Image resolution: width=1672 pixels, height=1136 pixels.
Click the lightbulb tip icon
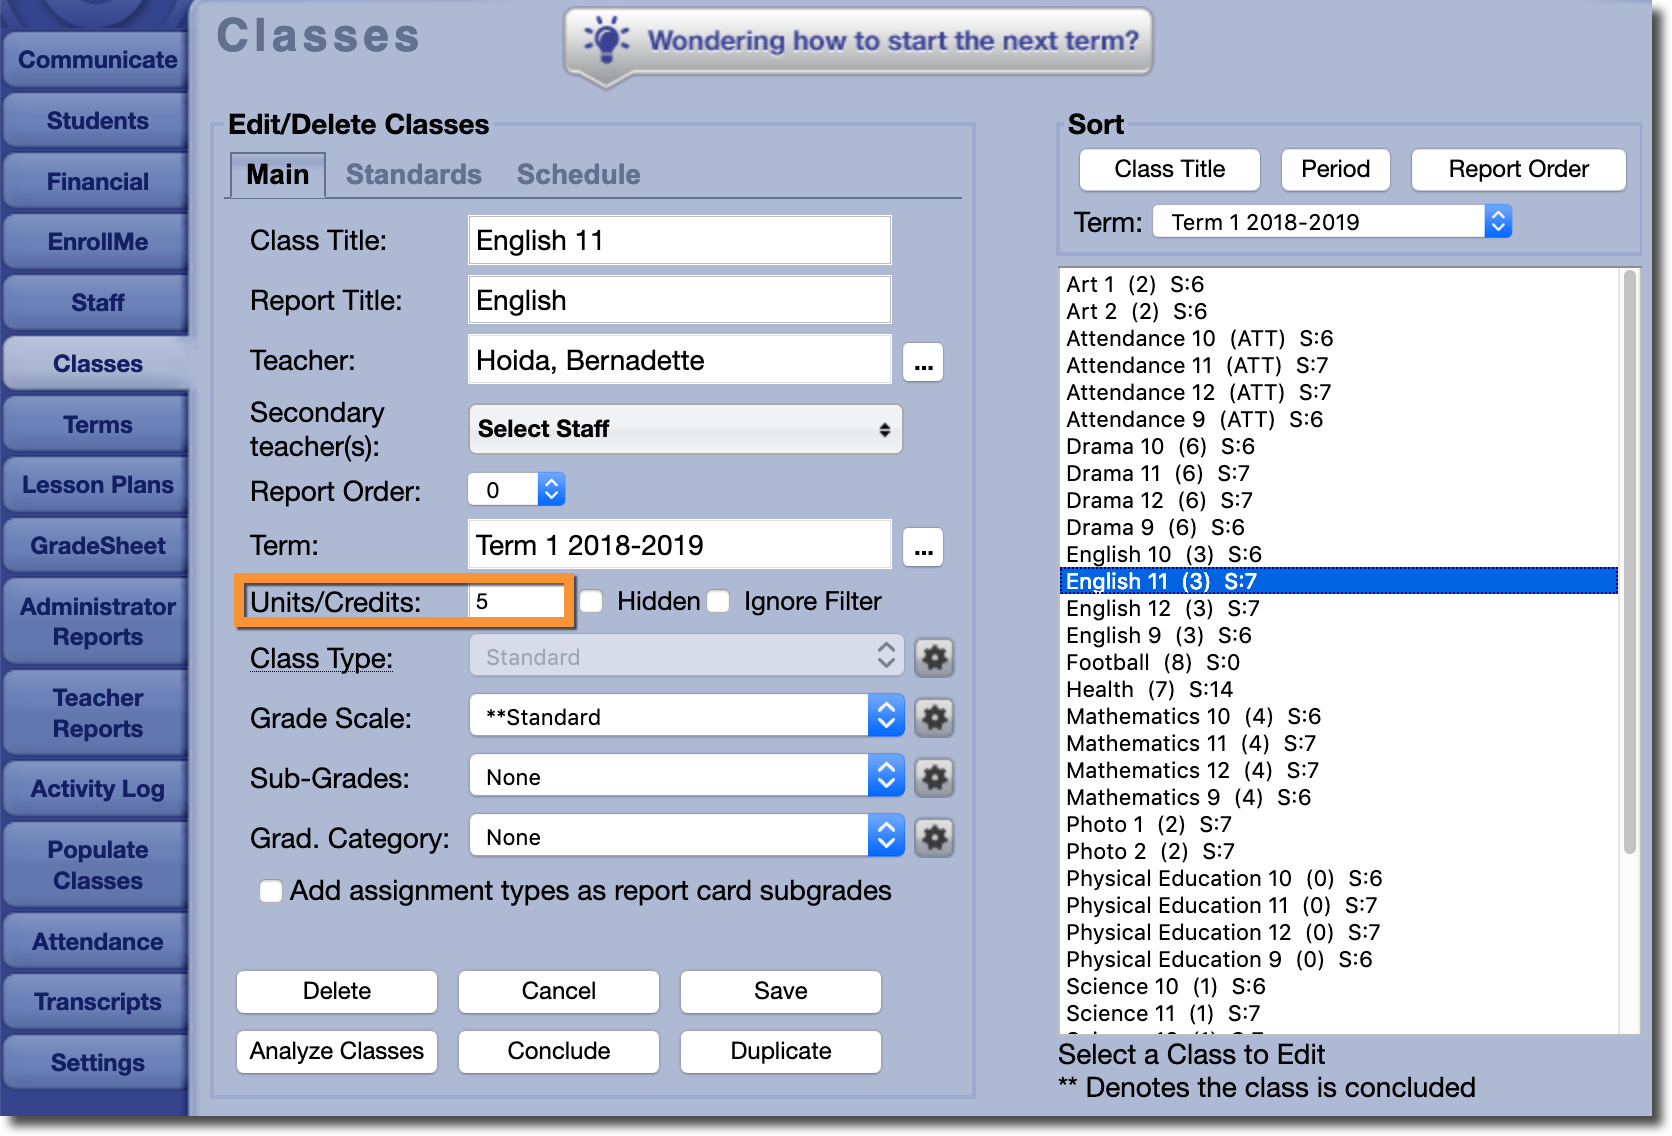tap(606, 40)
